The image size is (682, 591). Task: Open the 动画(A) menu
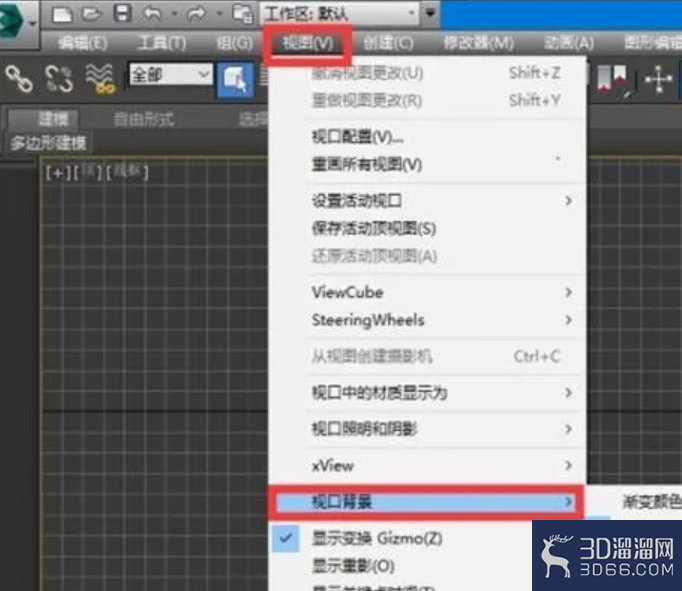point(569,43)
